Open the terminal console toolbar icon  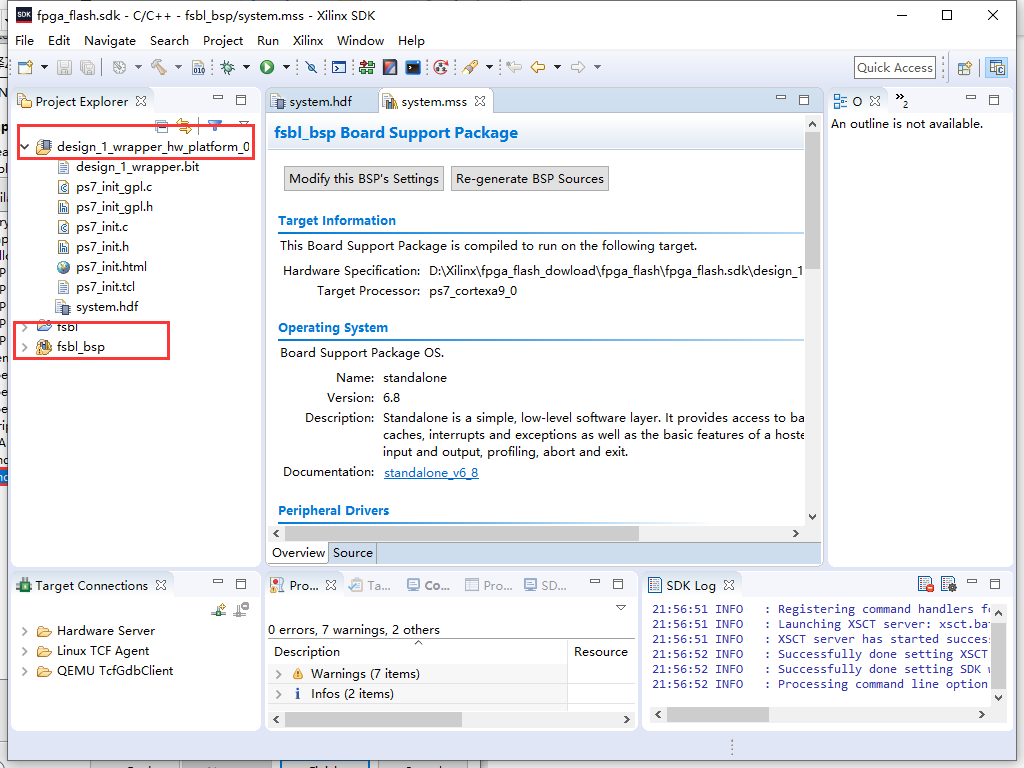pos(339,67)
